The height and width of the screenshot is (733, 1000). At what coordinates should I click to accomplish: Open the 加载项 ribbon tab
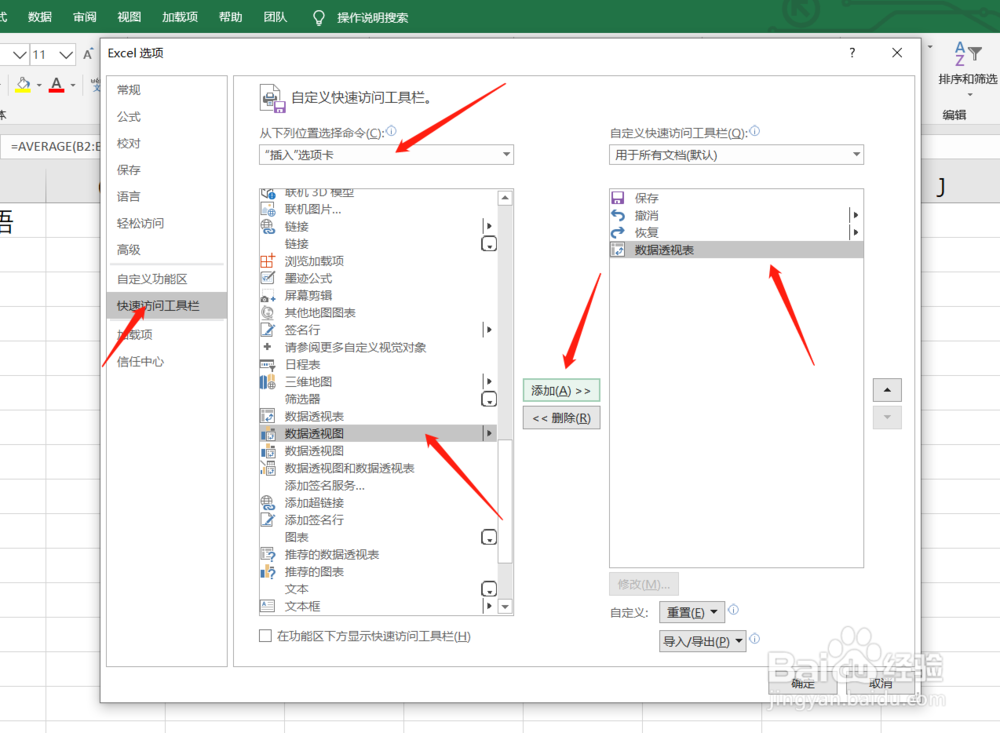click(x=180, y=17)
